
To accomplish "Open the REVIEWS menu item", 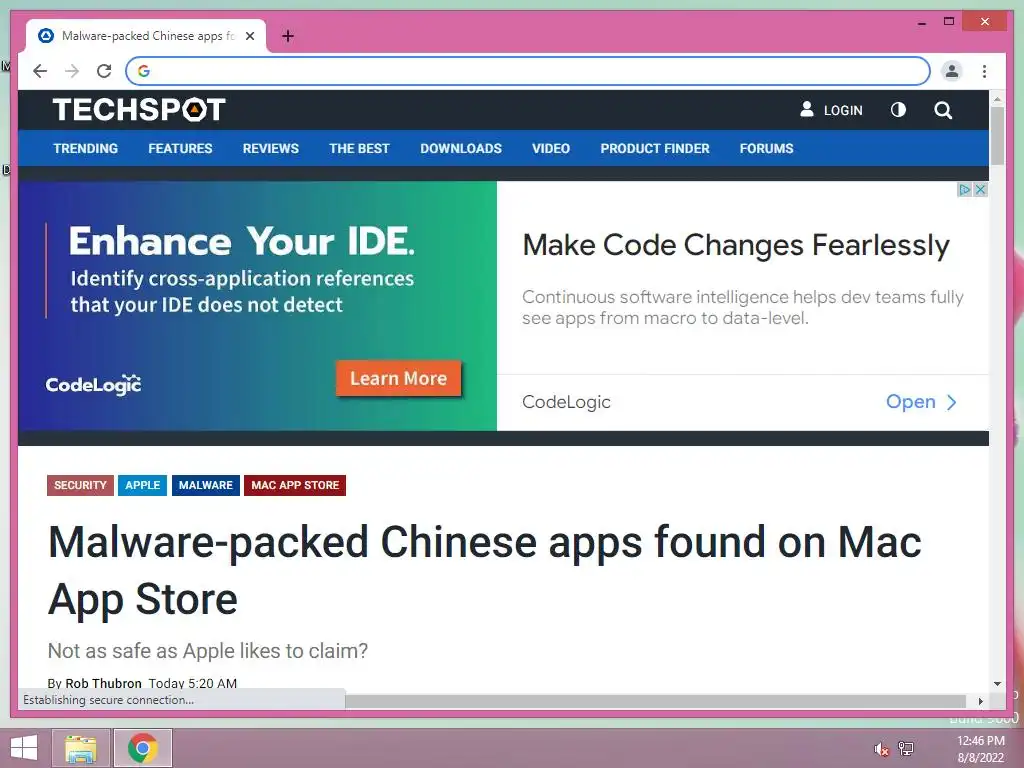I will (270, 148).
